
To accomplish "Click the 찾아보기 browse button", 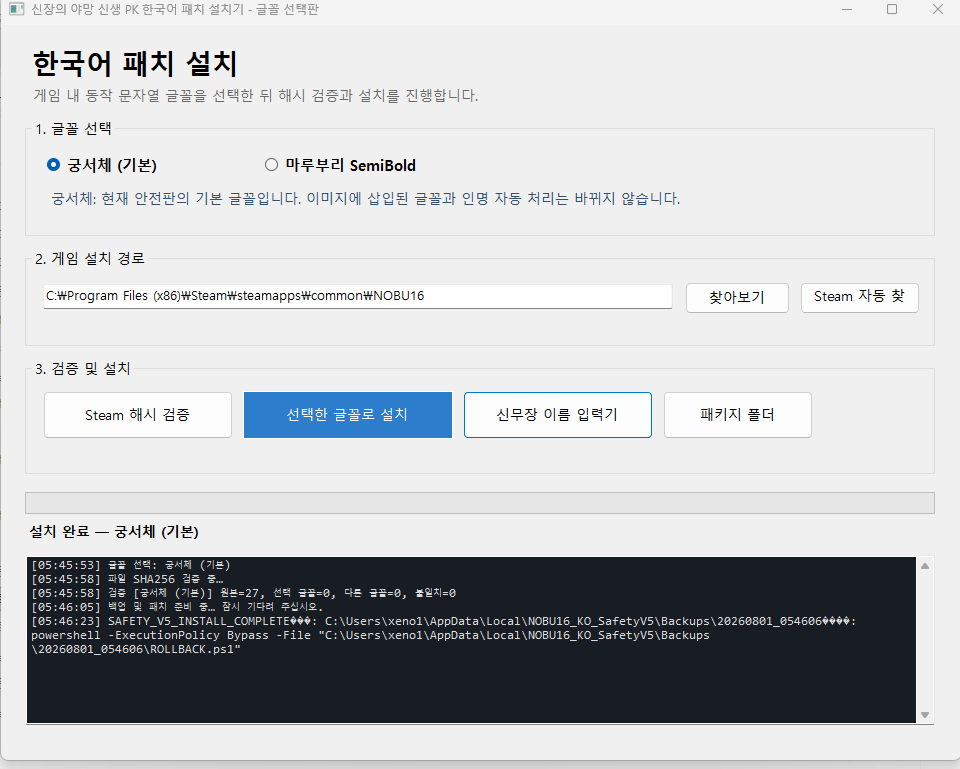I will point(737,298).
